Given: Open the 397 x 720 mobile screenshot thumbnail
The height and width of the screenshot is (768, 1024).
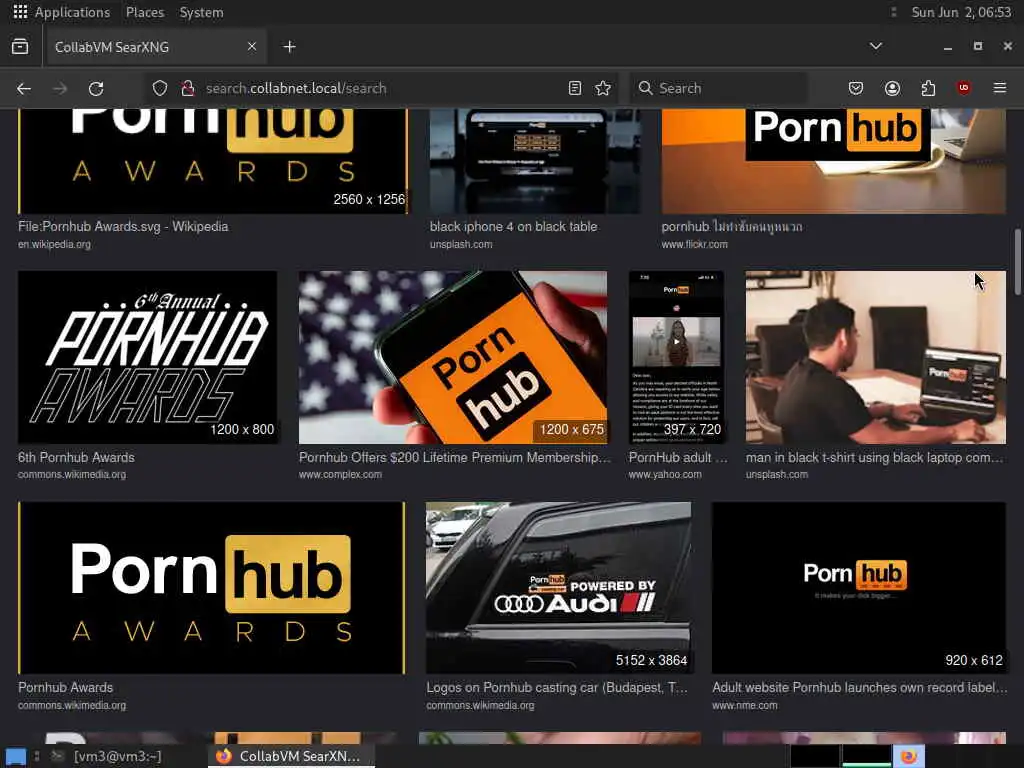Looking at the screenshot, I should [677, 357].
